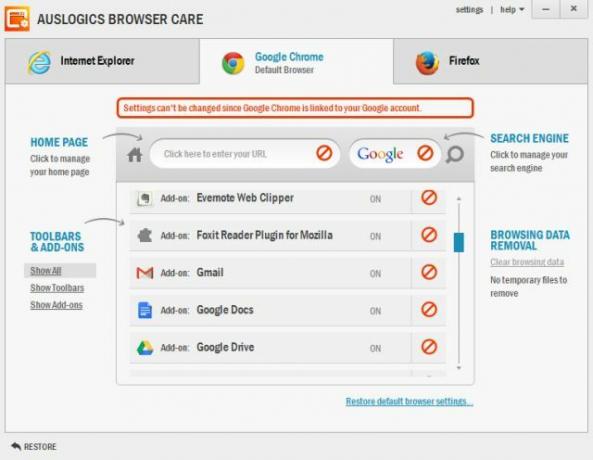
Task: Click the Foxit Reader Plugin for Mozilla name
Action: click(x=265, y=235)
